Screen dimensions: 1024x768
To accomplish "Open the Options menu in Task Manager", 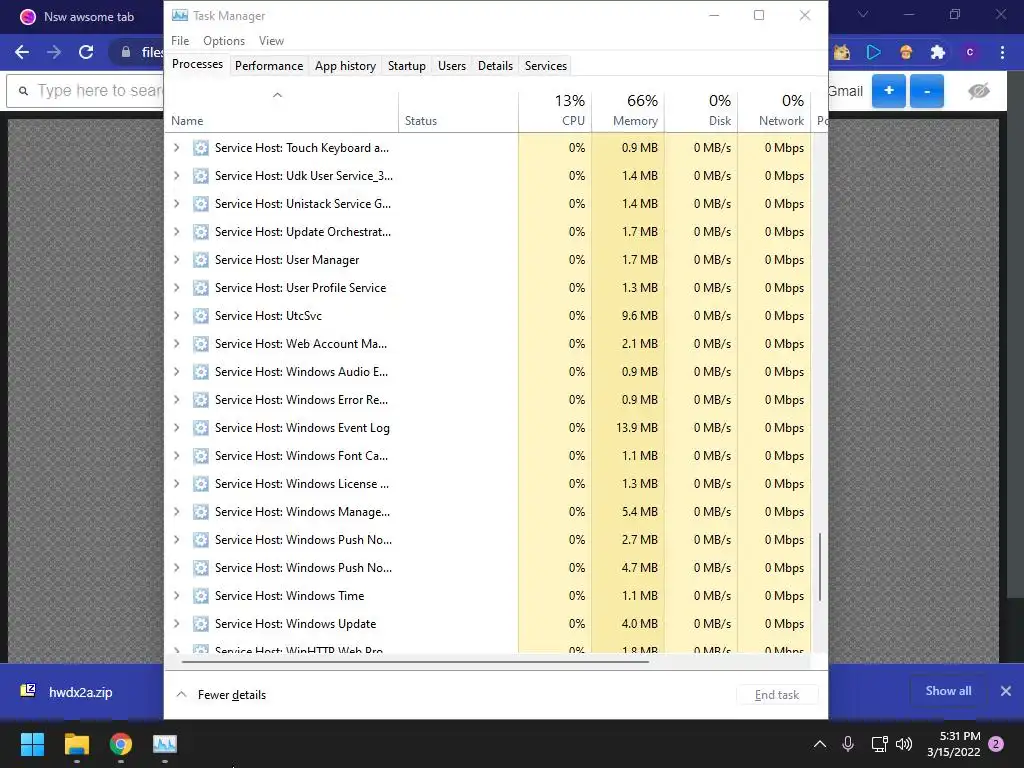I will (x=224, y=40).
